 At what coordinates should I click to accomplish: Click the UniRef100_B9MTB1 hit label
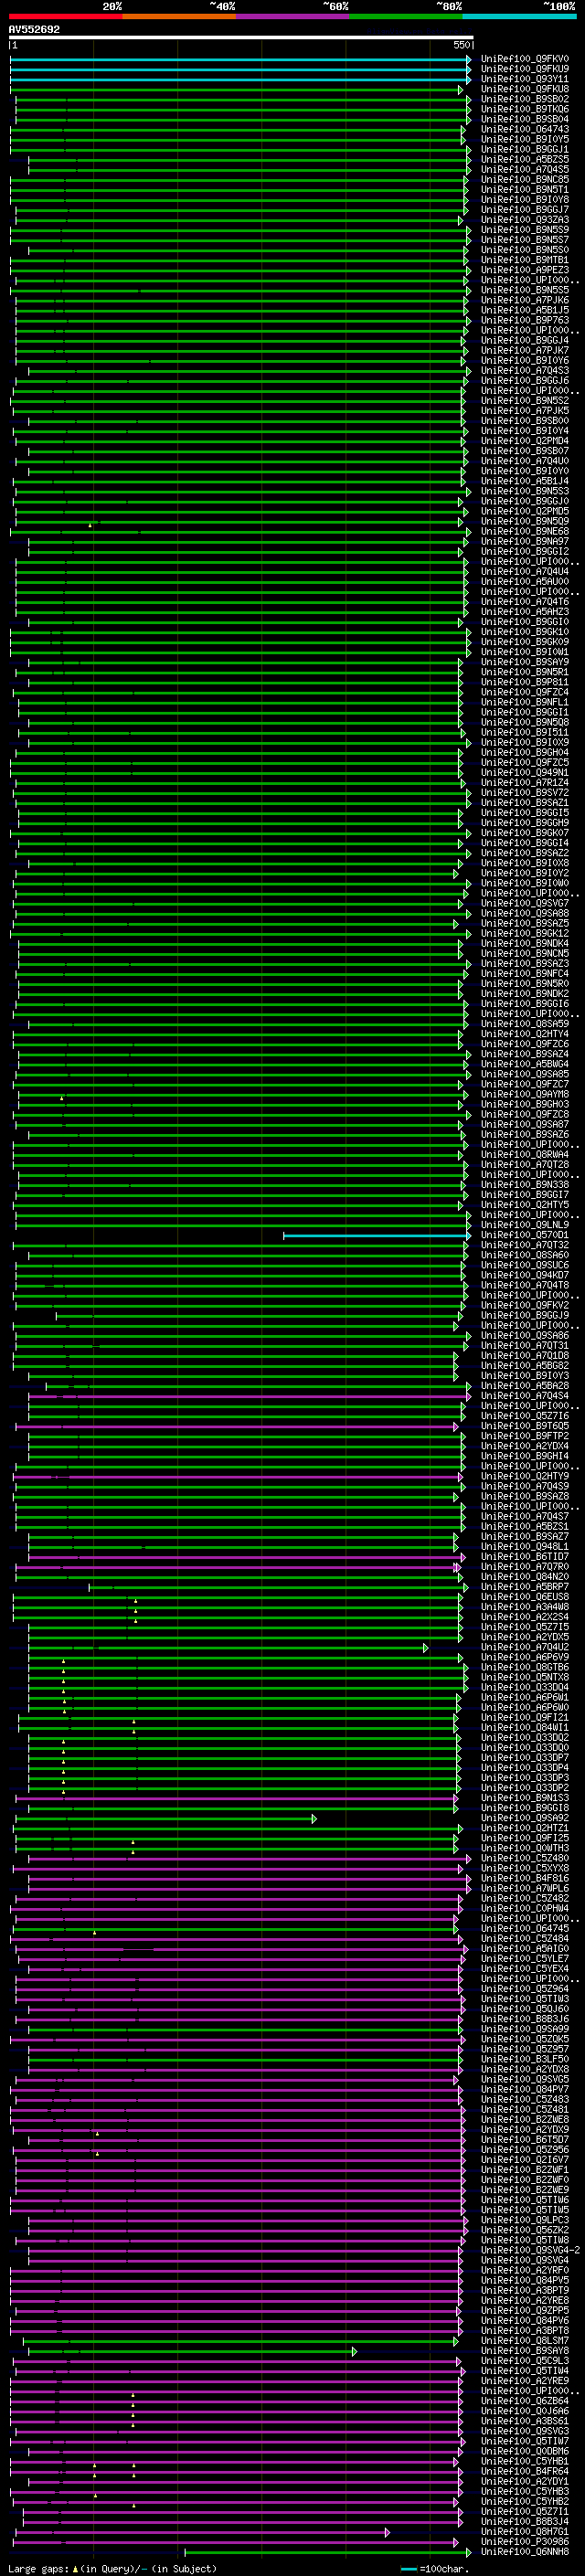[525, 260]
